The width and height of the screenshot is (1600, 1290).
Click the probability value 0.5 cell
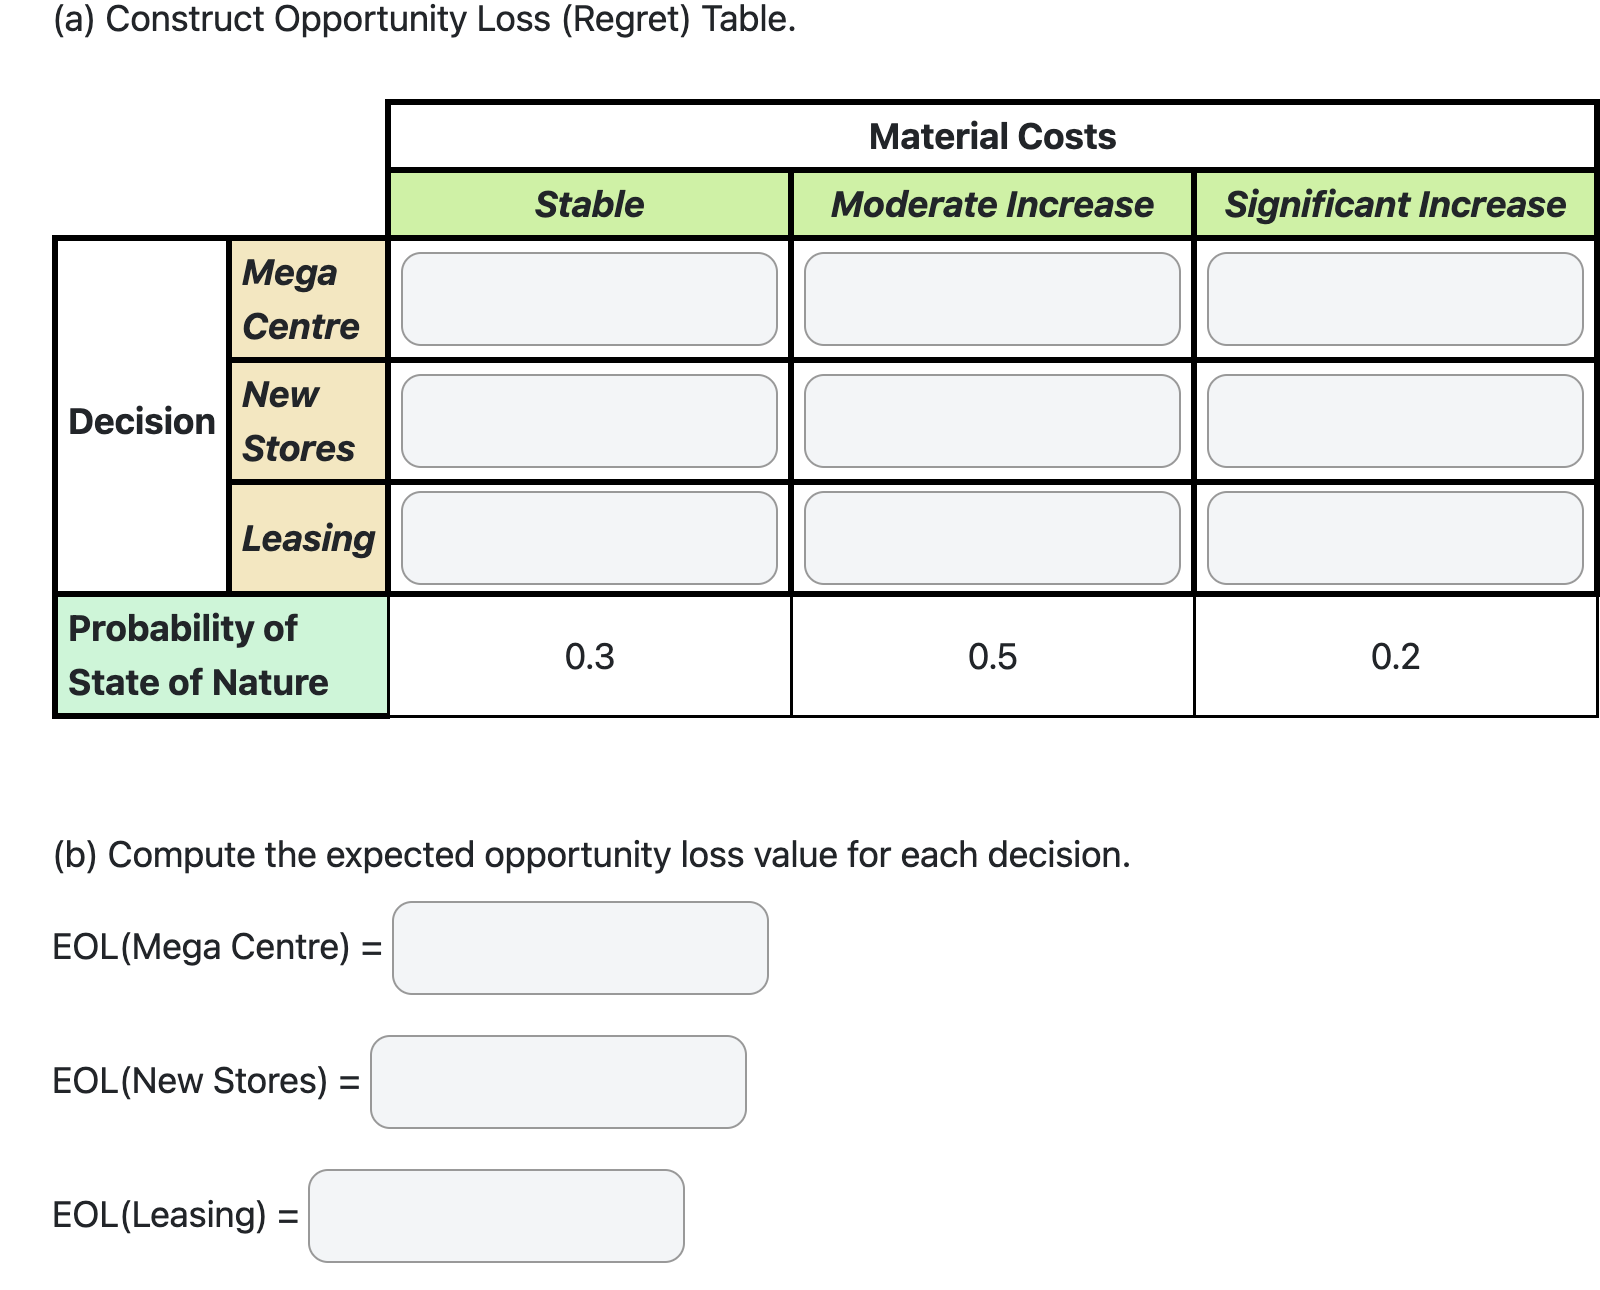point(995,656)
